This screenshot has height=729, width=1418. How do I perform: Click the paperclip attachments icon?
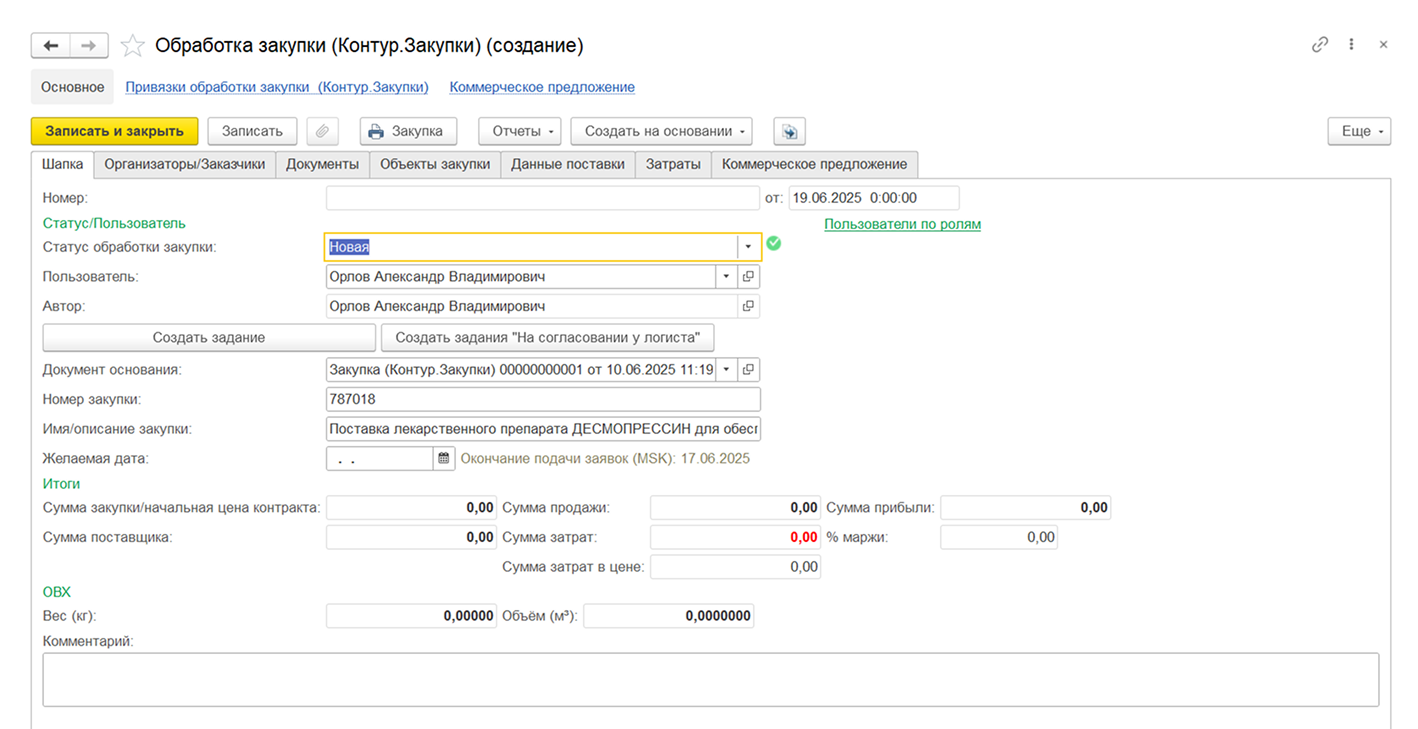pos(323,131)
